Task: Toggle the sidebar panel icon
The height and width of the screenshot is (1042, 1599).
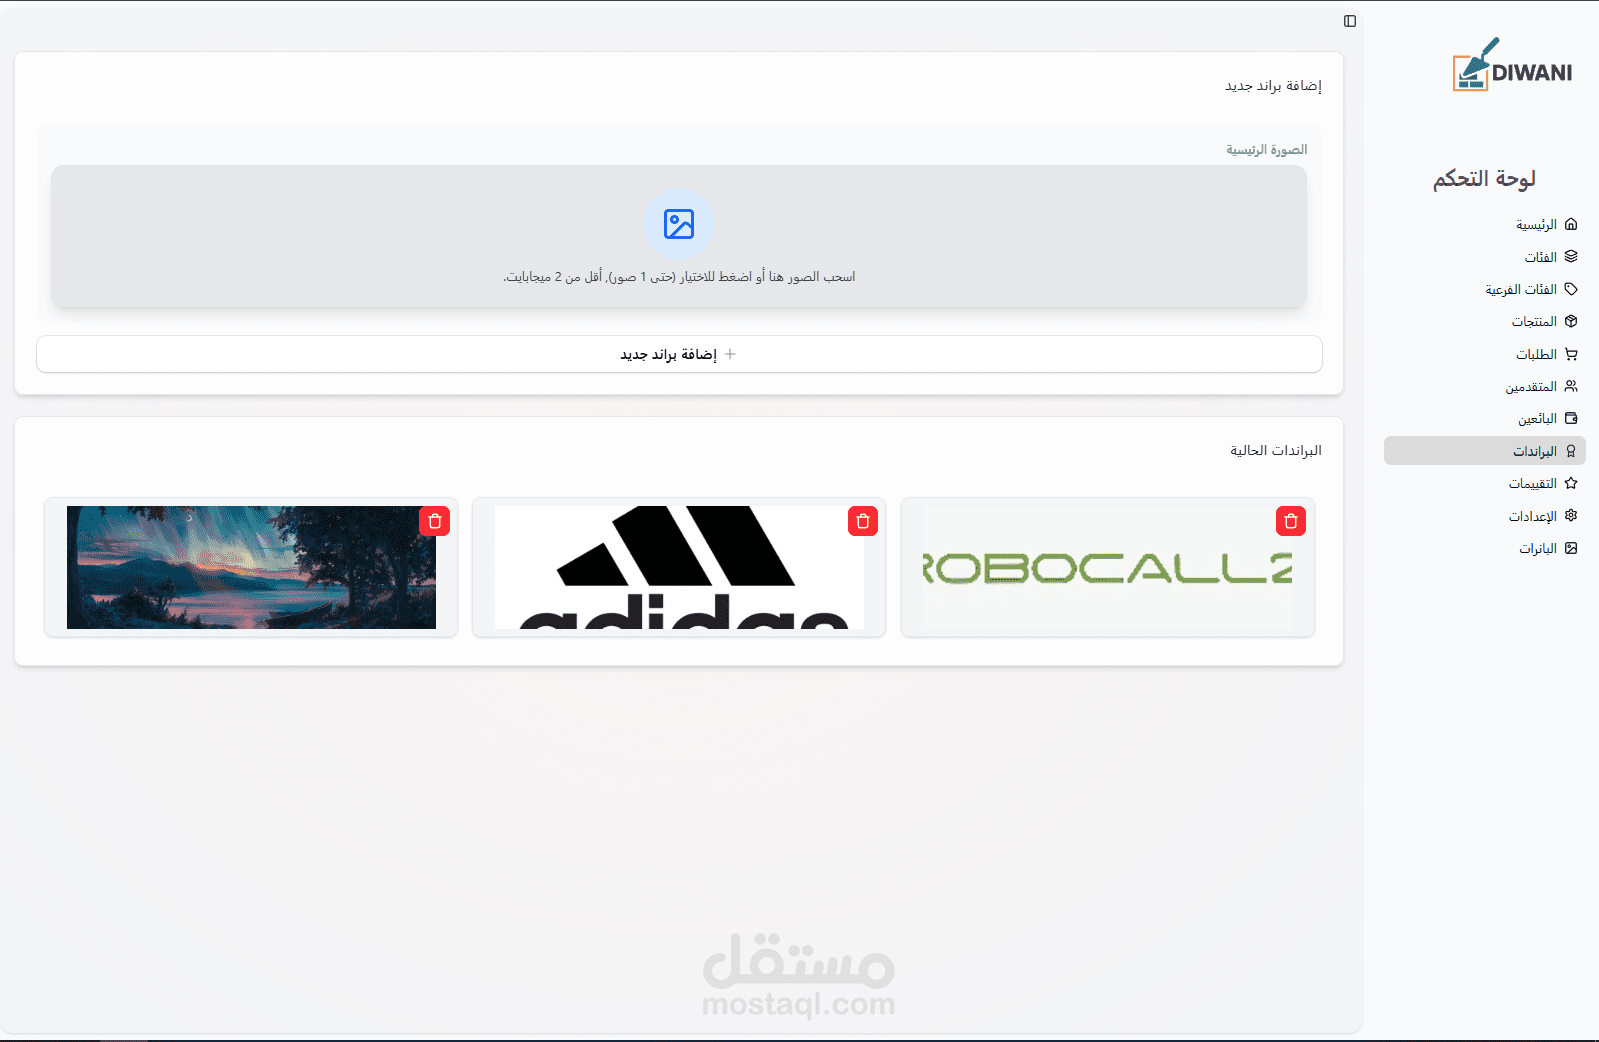Action: click(x=1350, y=21)
